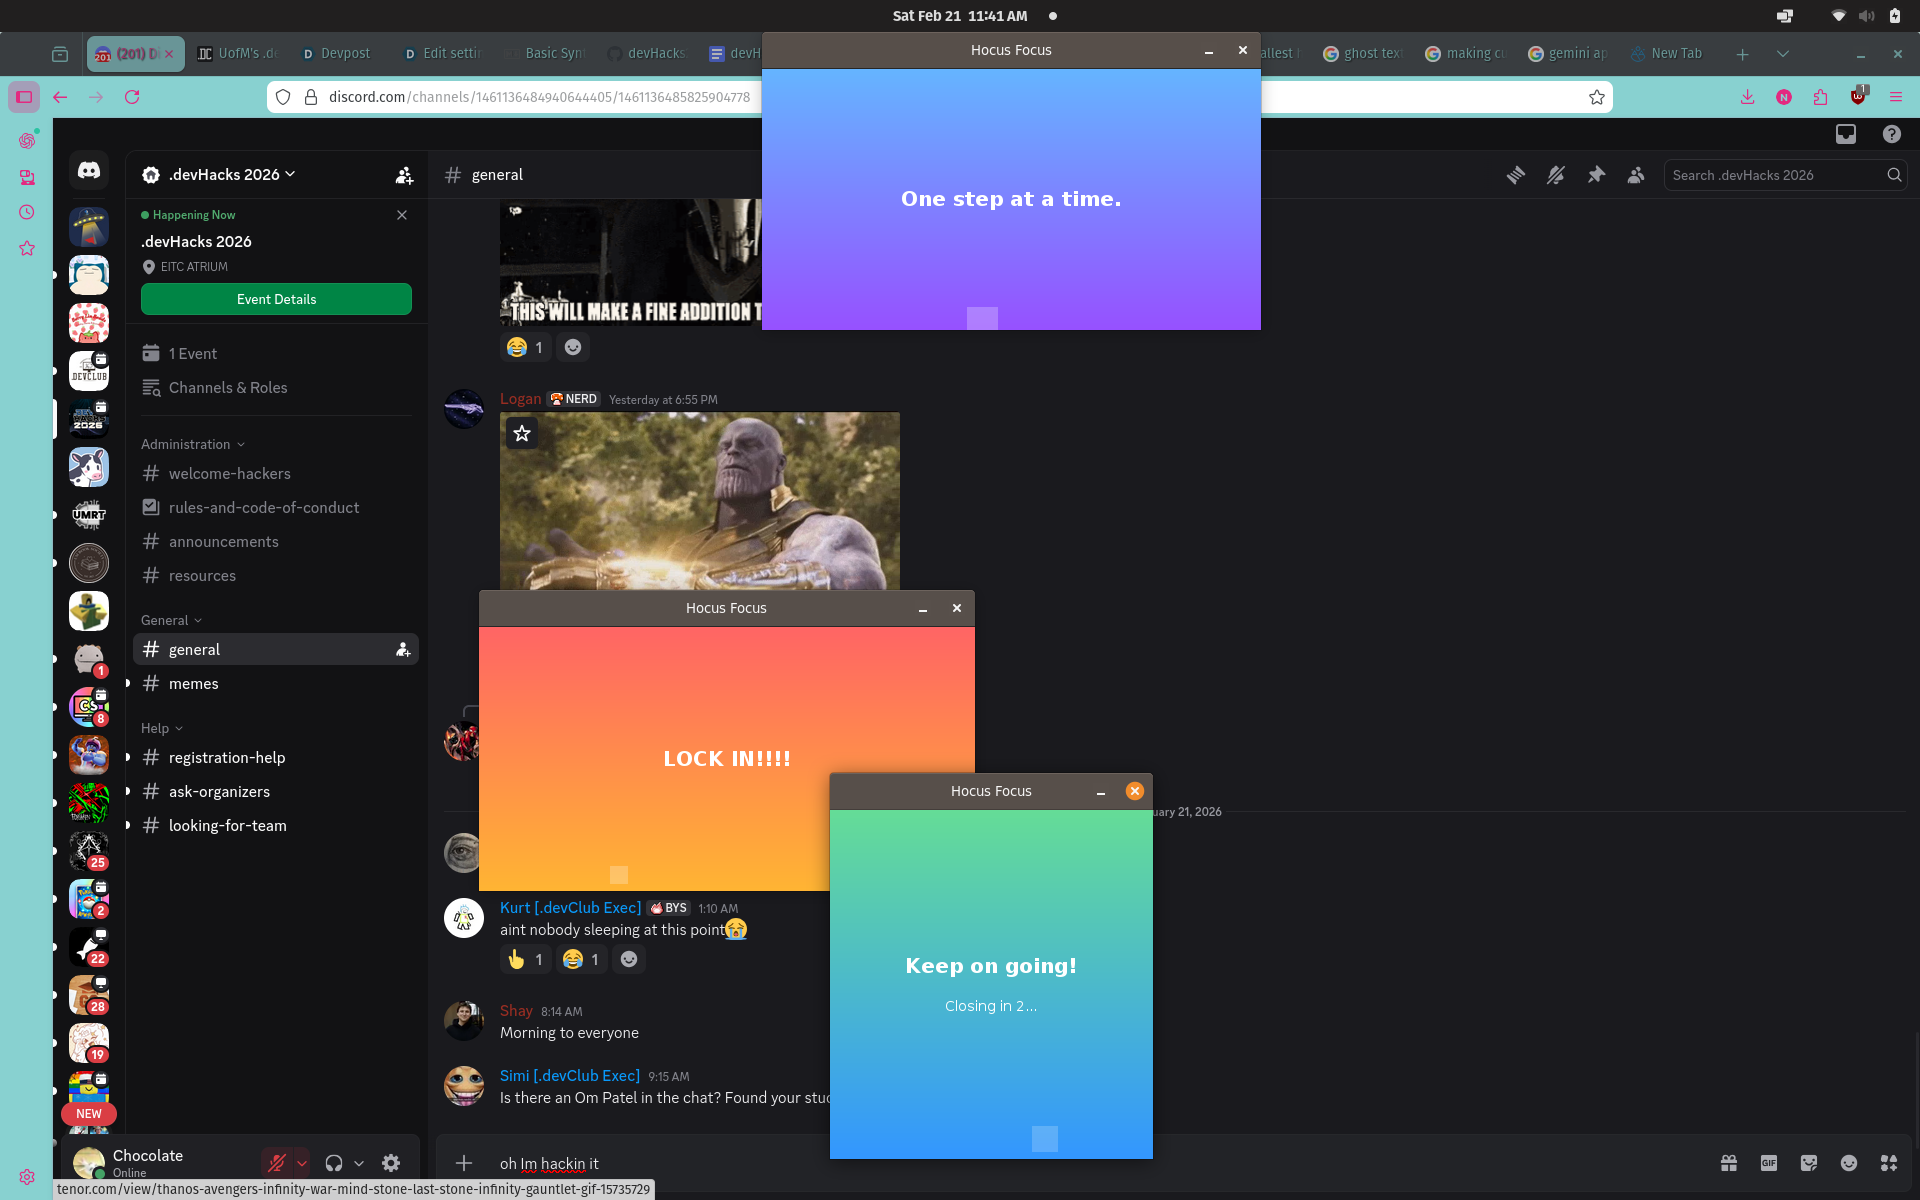Toggle headphones deafen button
Viewport: 1920px width, 1200px height.
[334, 1163]
